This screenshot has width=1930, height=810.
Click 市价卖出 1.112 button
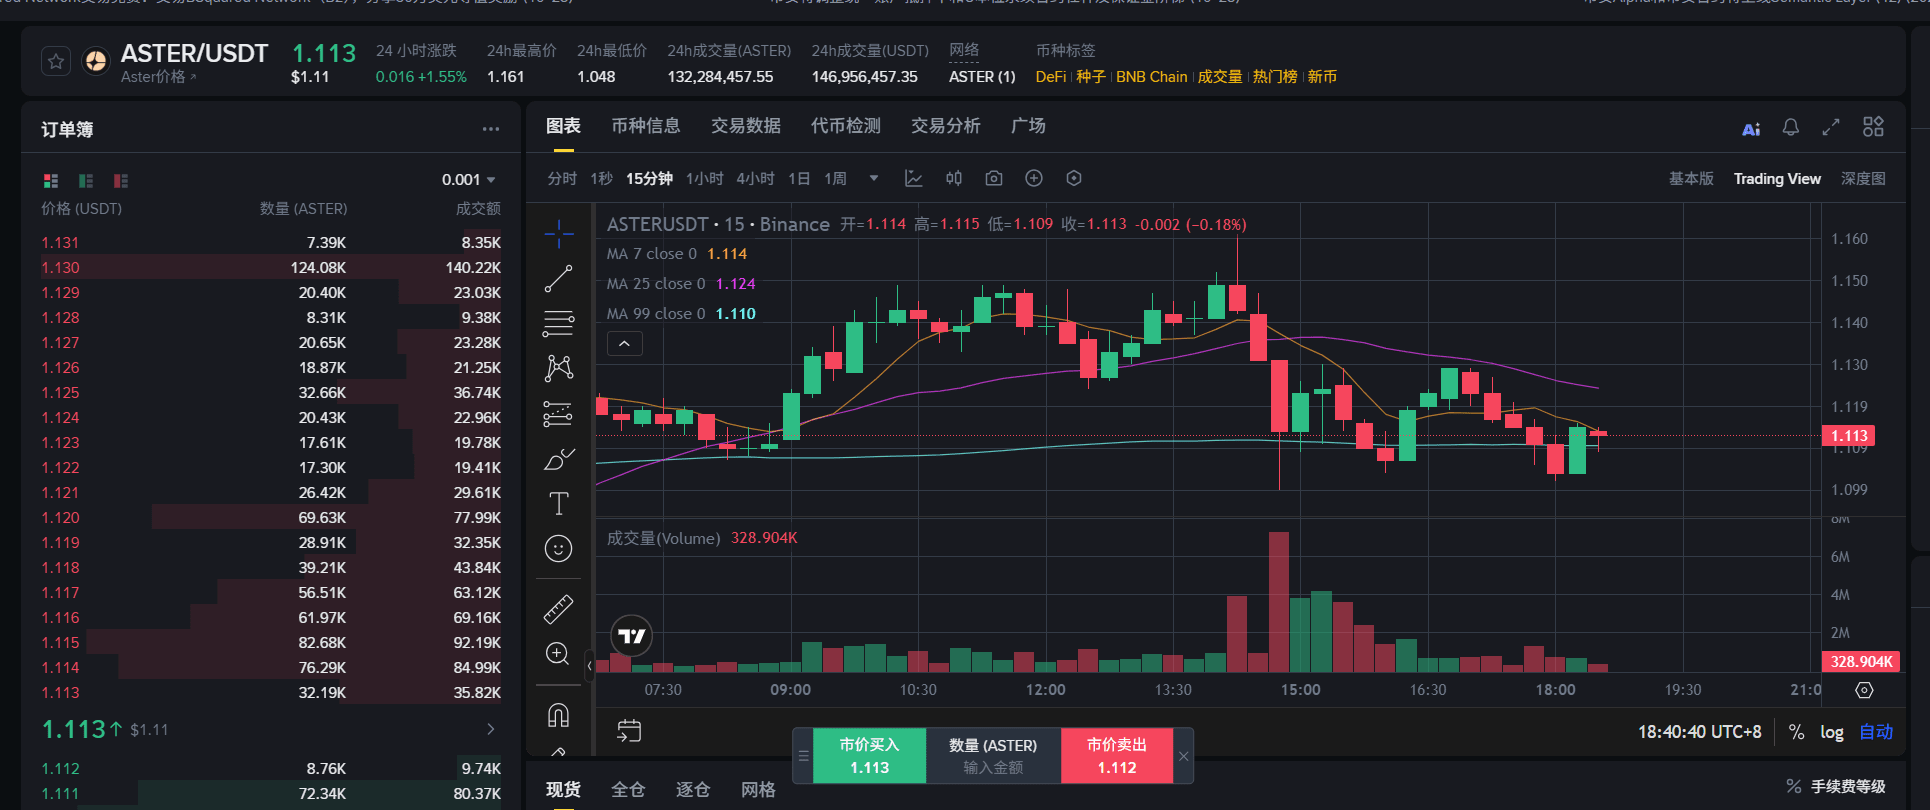(1117, 756)
